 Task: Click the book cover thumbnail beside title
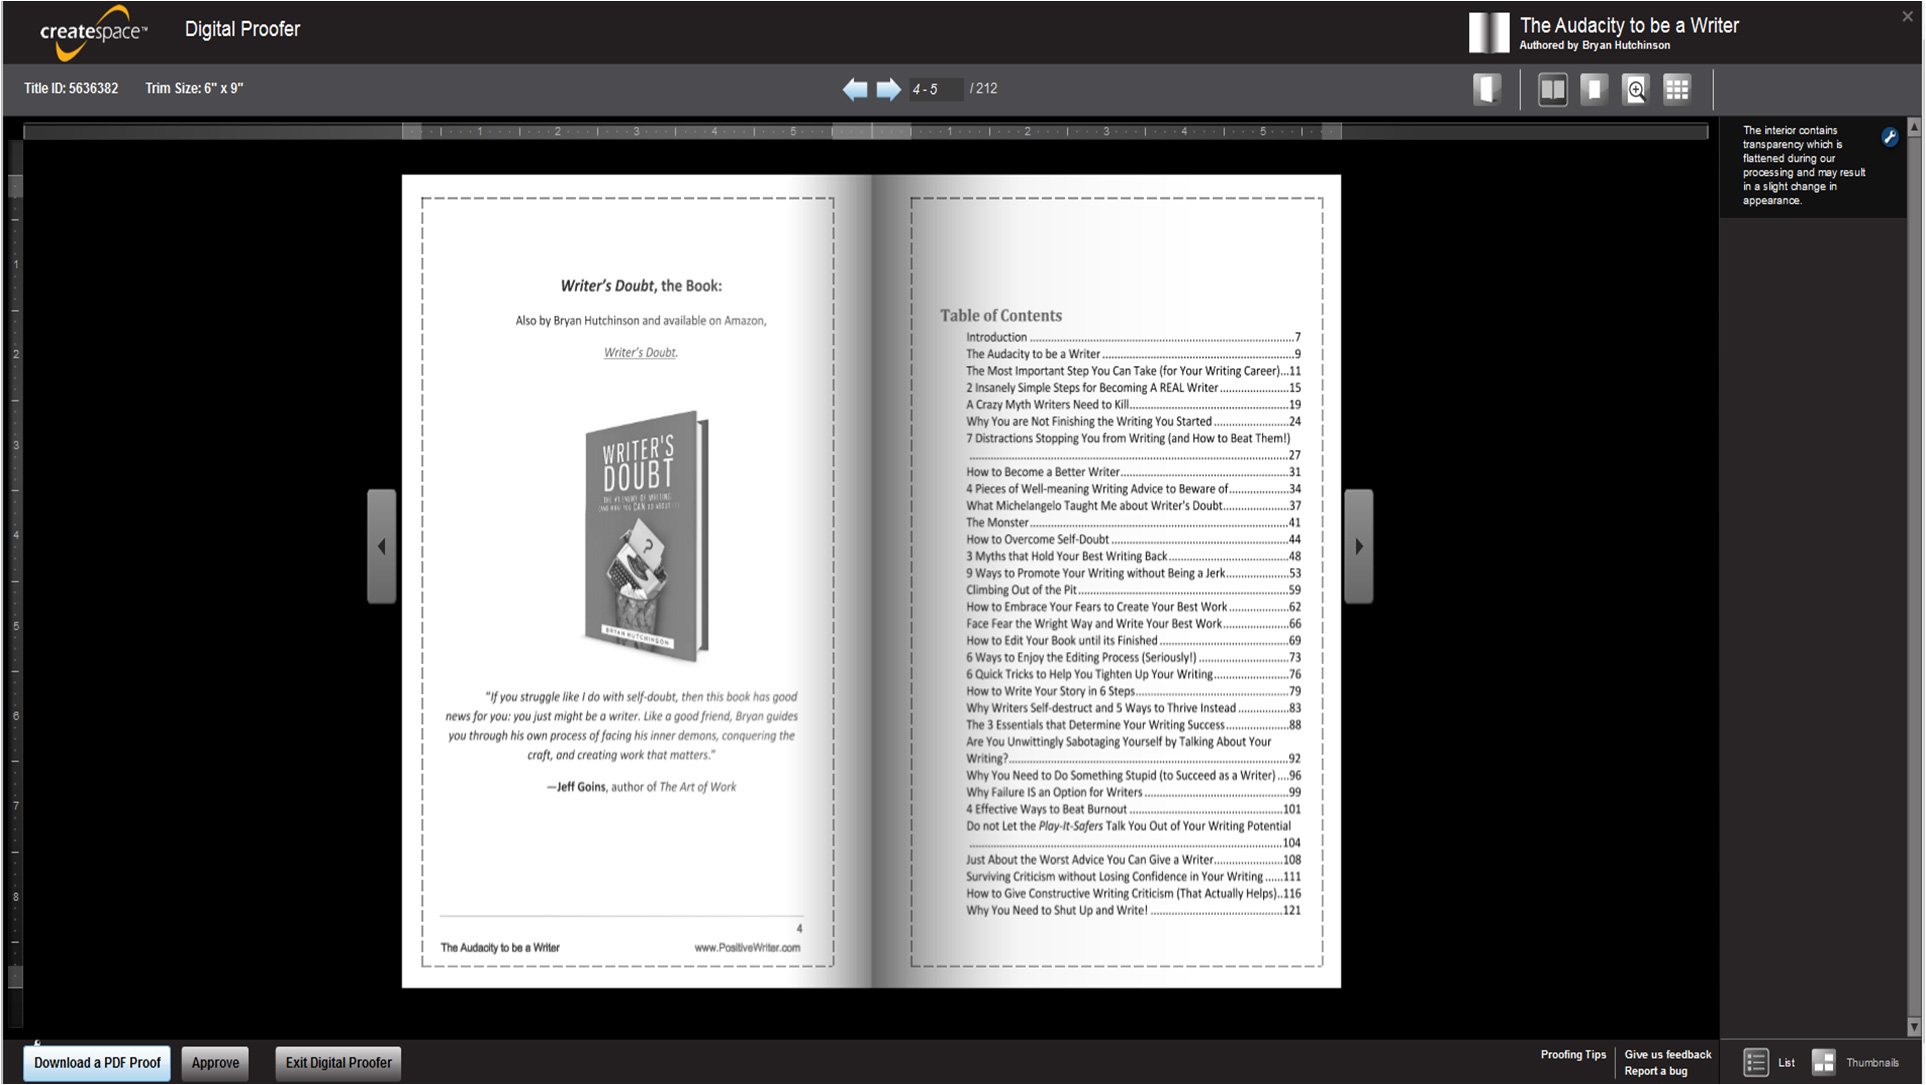pyautogui.click(x=1488, y=32)
